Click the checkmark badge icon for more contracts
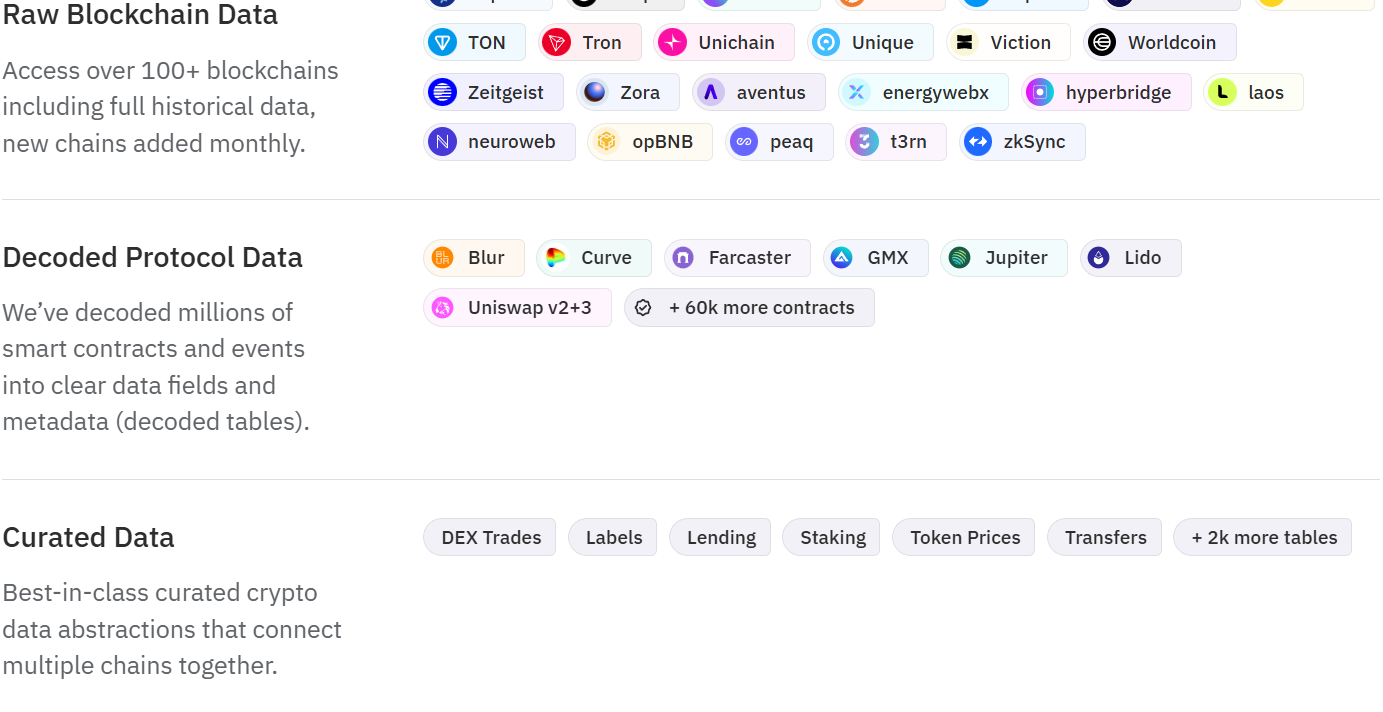Viewport: 1383px width, 712px height. [643, 308]
